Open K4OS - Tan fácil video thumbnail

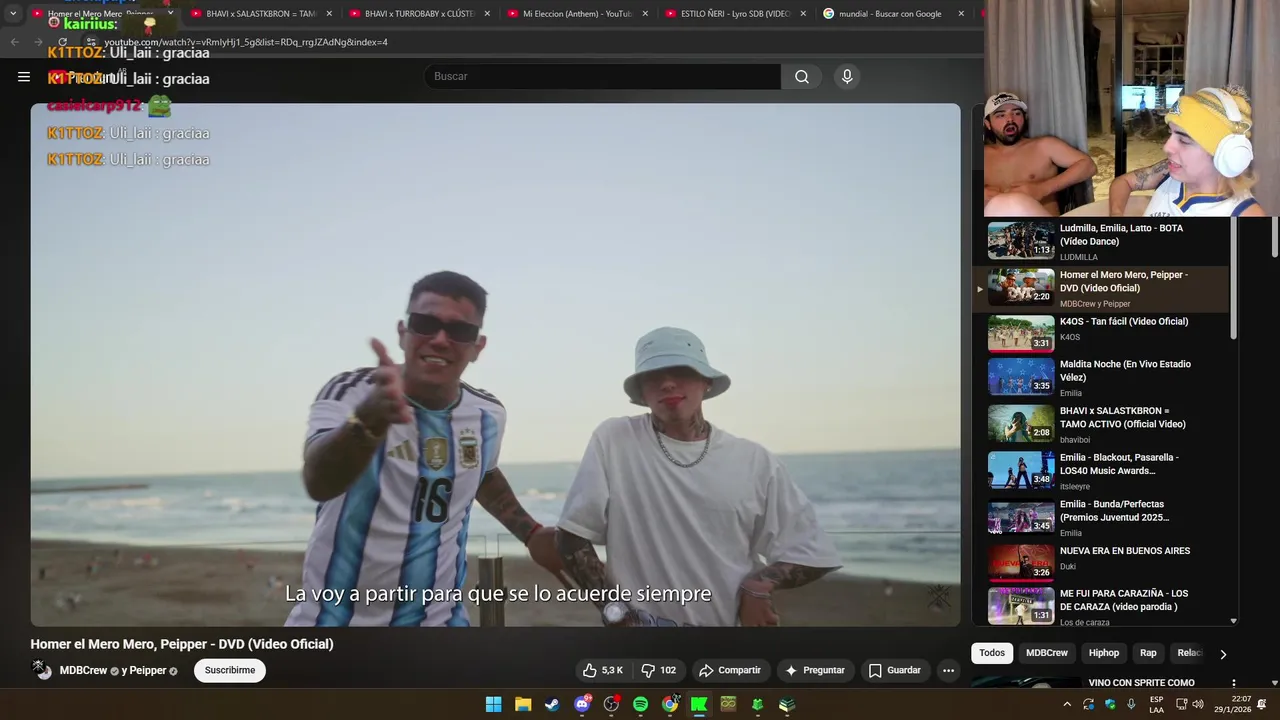click(1021, 334)
